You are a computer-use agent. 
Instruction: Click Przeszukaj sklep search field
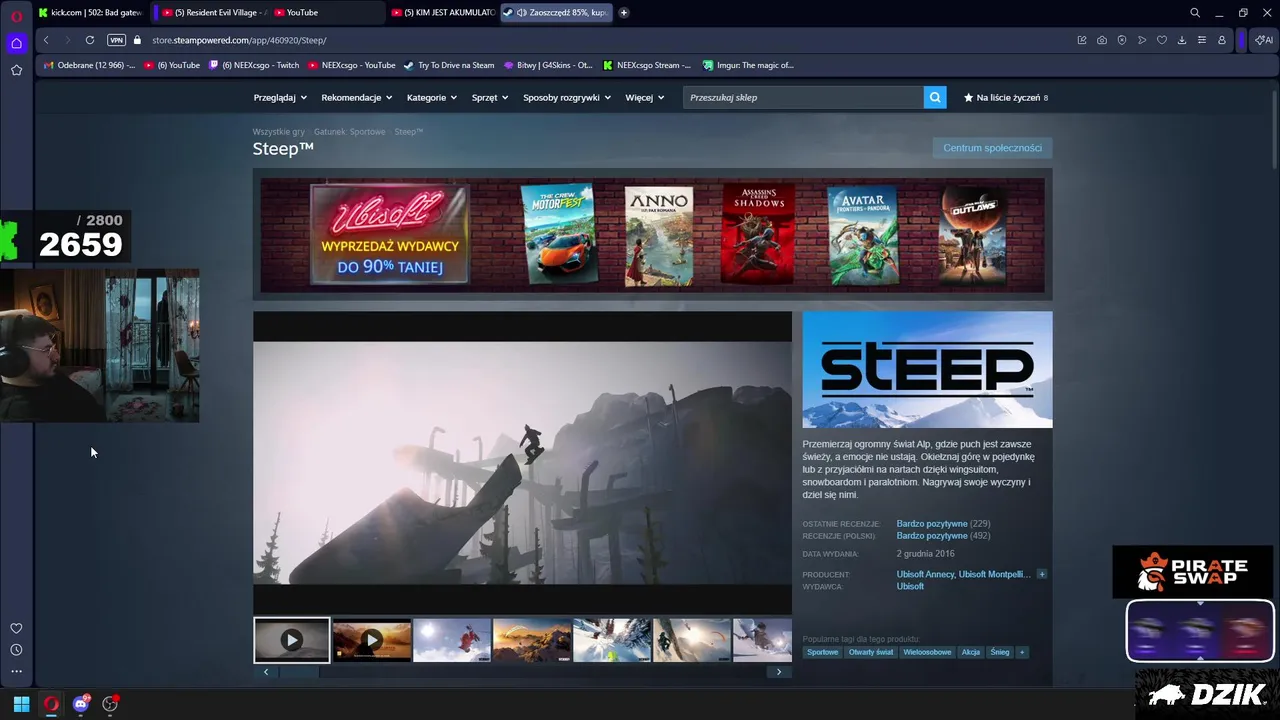[x=803, y=97]
